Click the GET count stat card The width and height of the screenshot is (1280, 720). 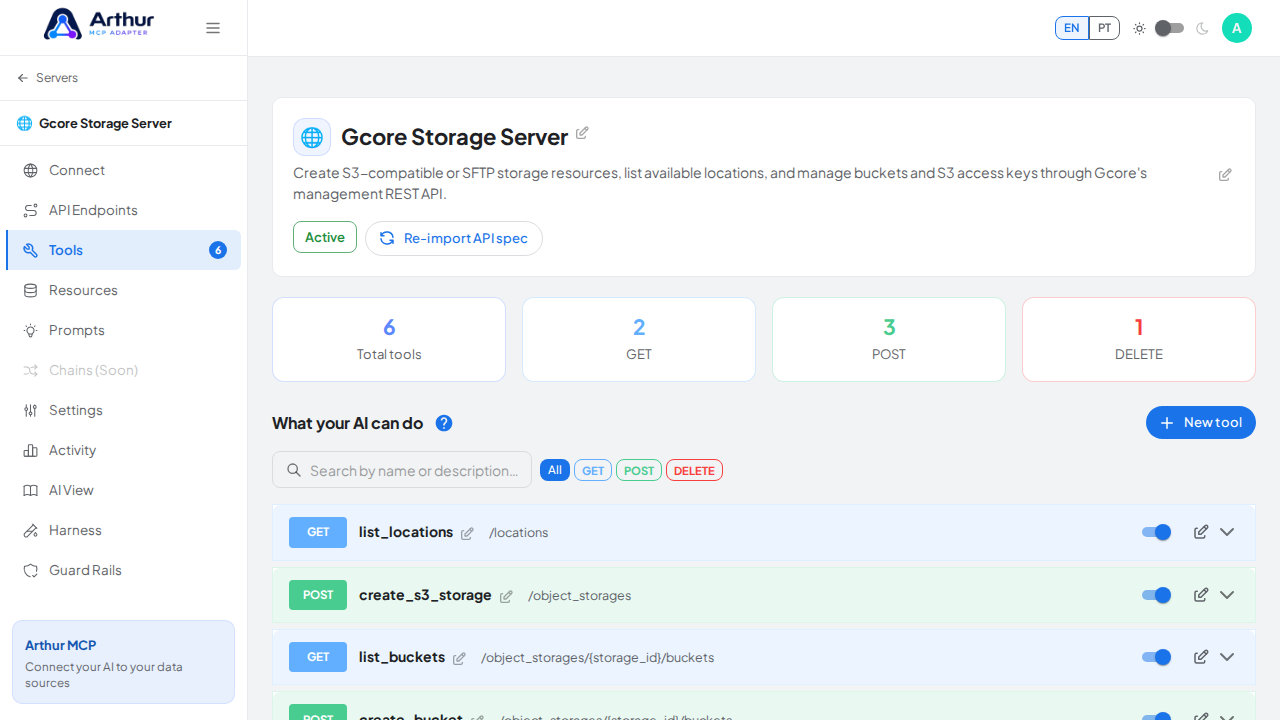[x=639, y=339]
